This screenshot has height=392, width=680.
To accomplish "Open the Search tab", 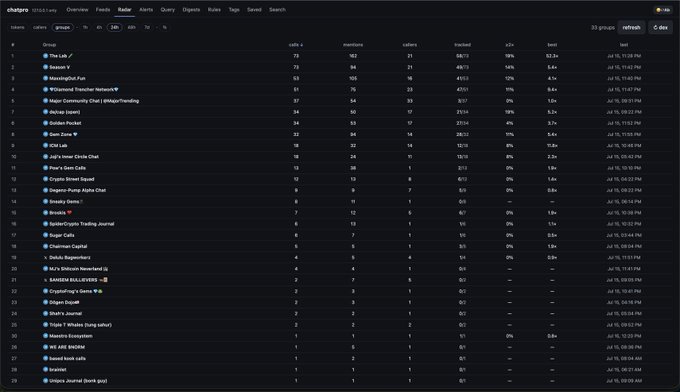I will (x=277, y=10).
